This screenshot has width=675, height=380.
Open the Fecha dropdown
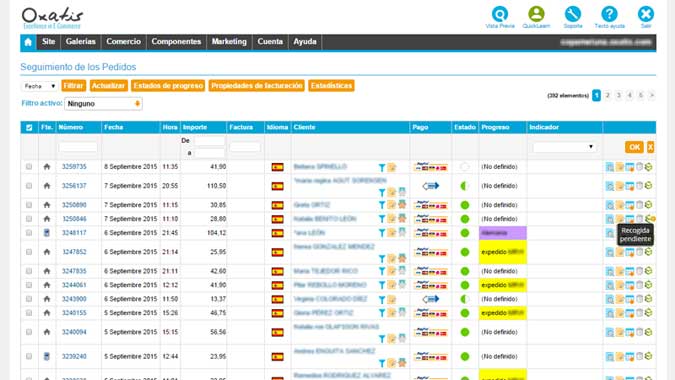(40, 86)
